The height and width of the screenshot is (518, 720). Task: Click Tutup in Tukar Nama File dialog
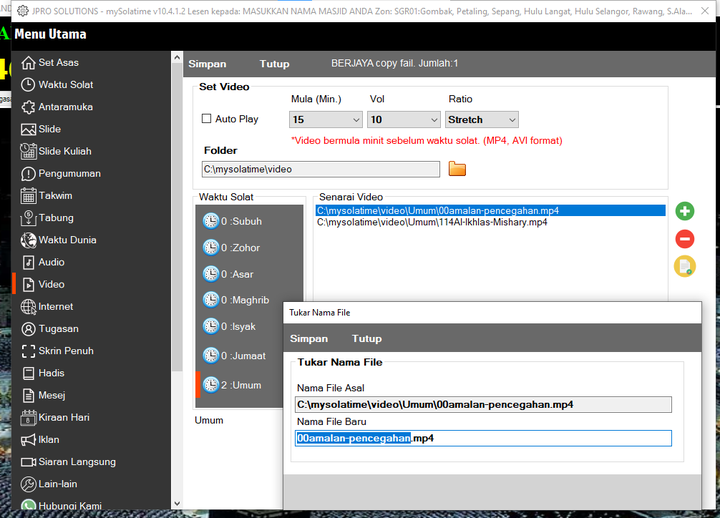[366, 339]
